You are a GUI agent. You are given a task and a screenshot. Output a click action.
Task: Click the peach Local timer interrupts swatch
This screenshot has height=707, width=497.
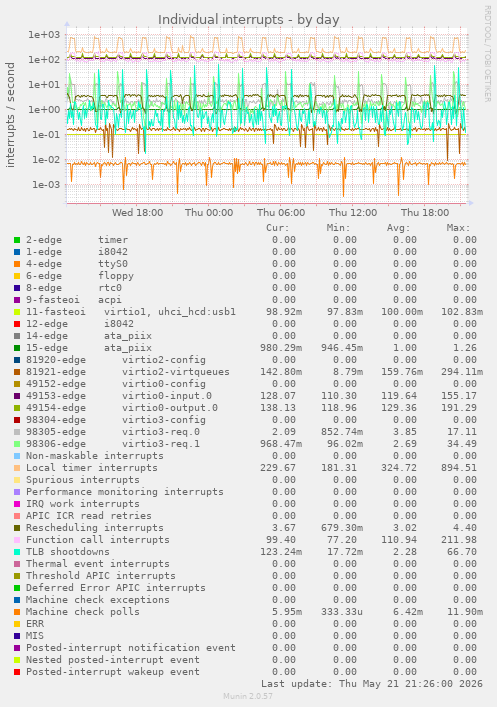coord(17,468)
